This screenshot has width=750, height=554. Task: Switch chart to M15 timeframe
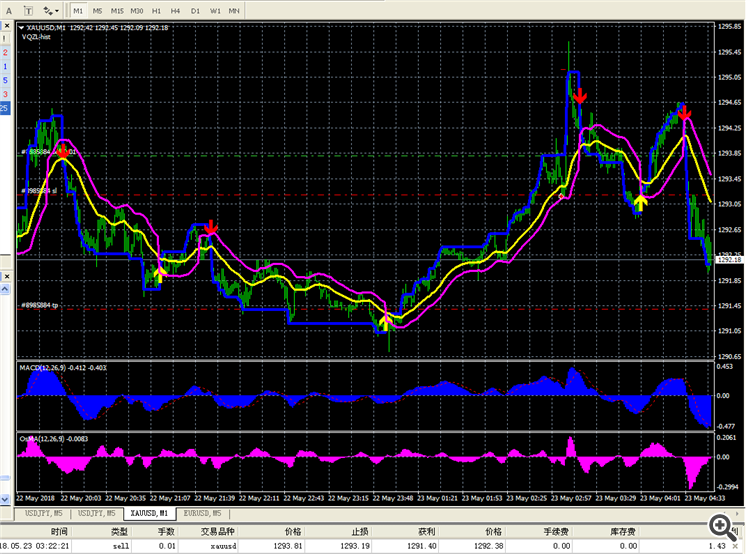pyautogui.click(x=117, y=10)
